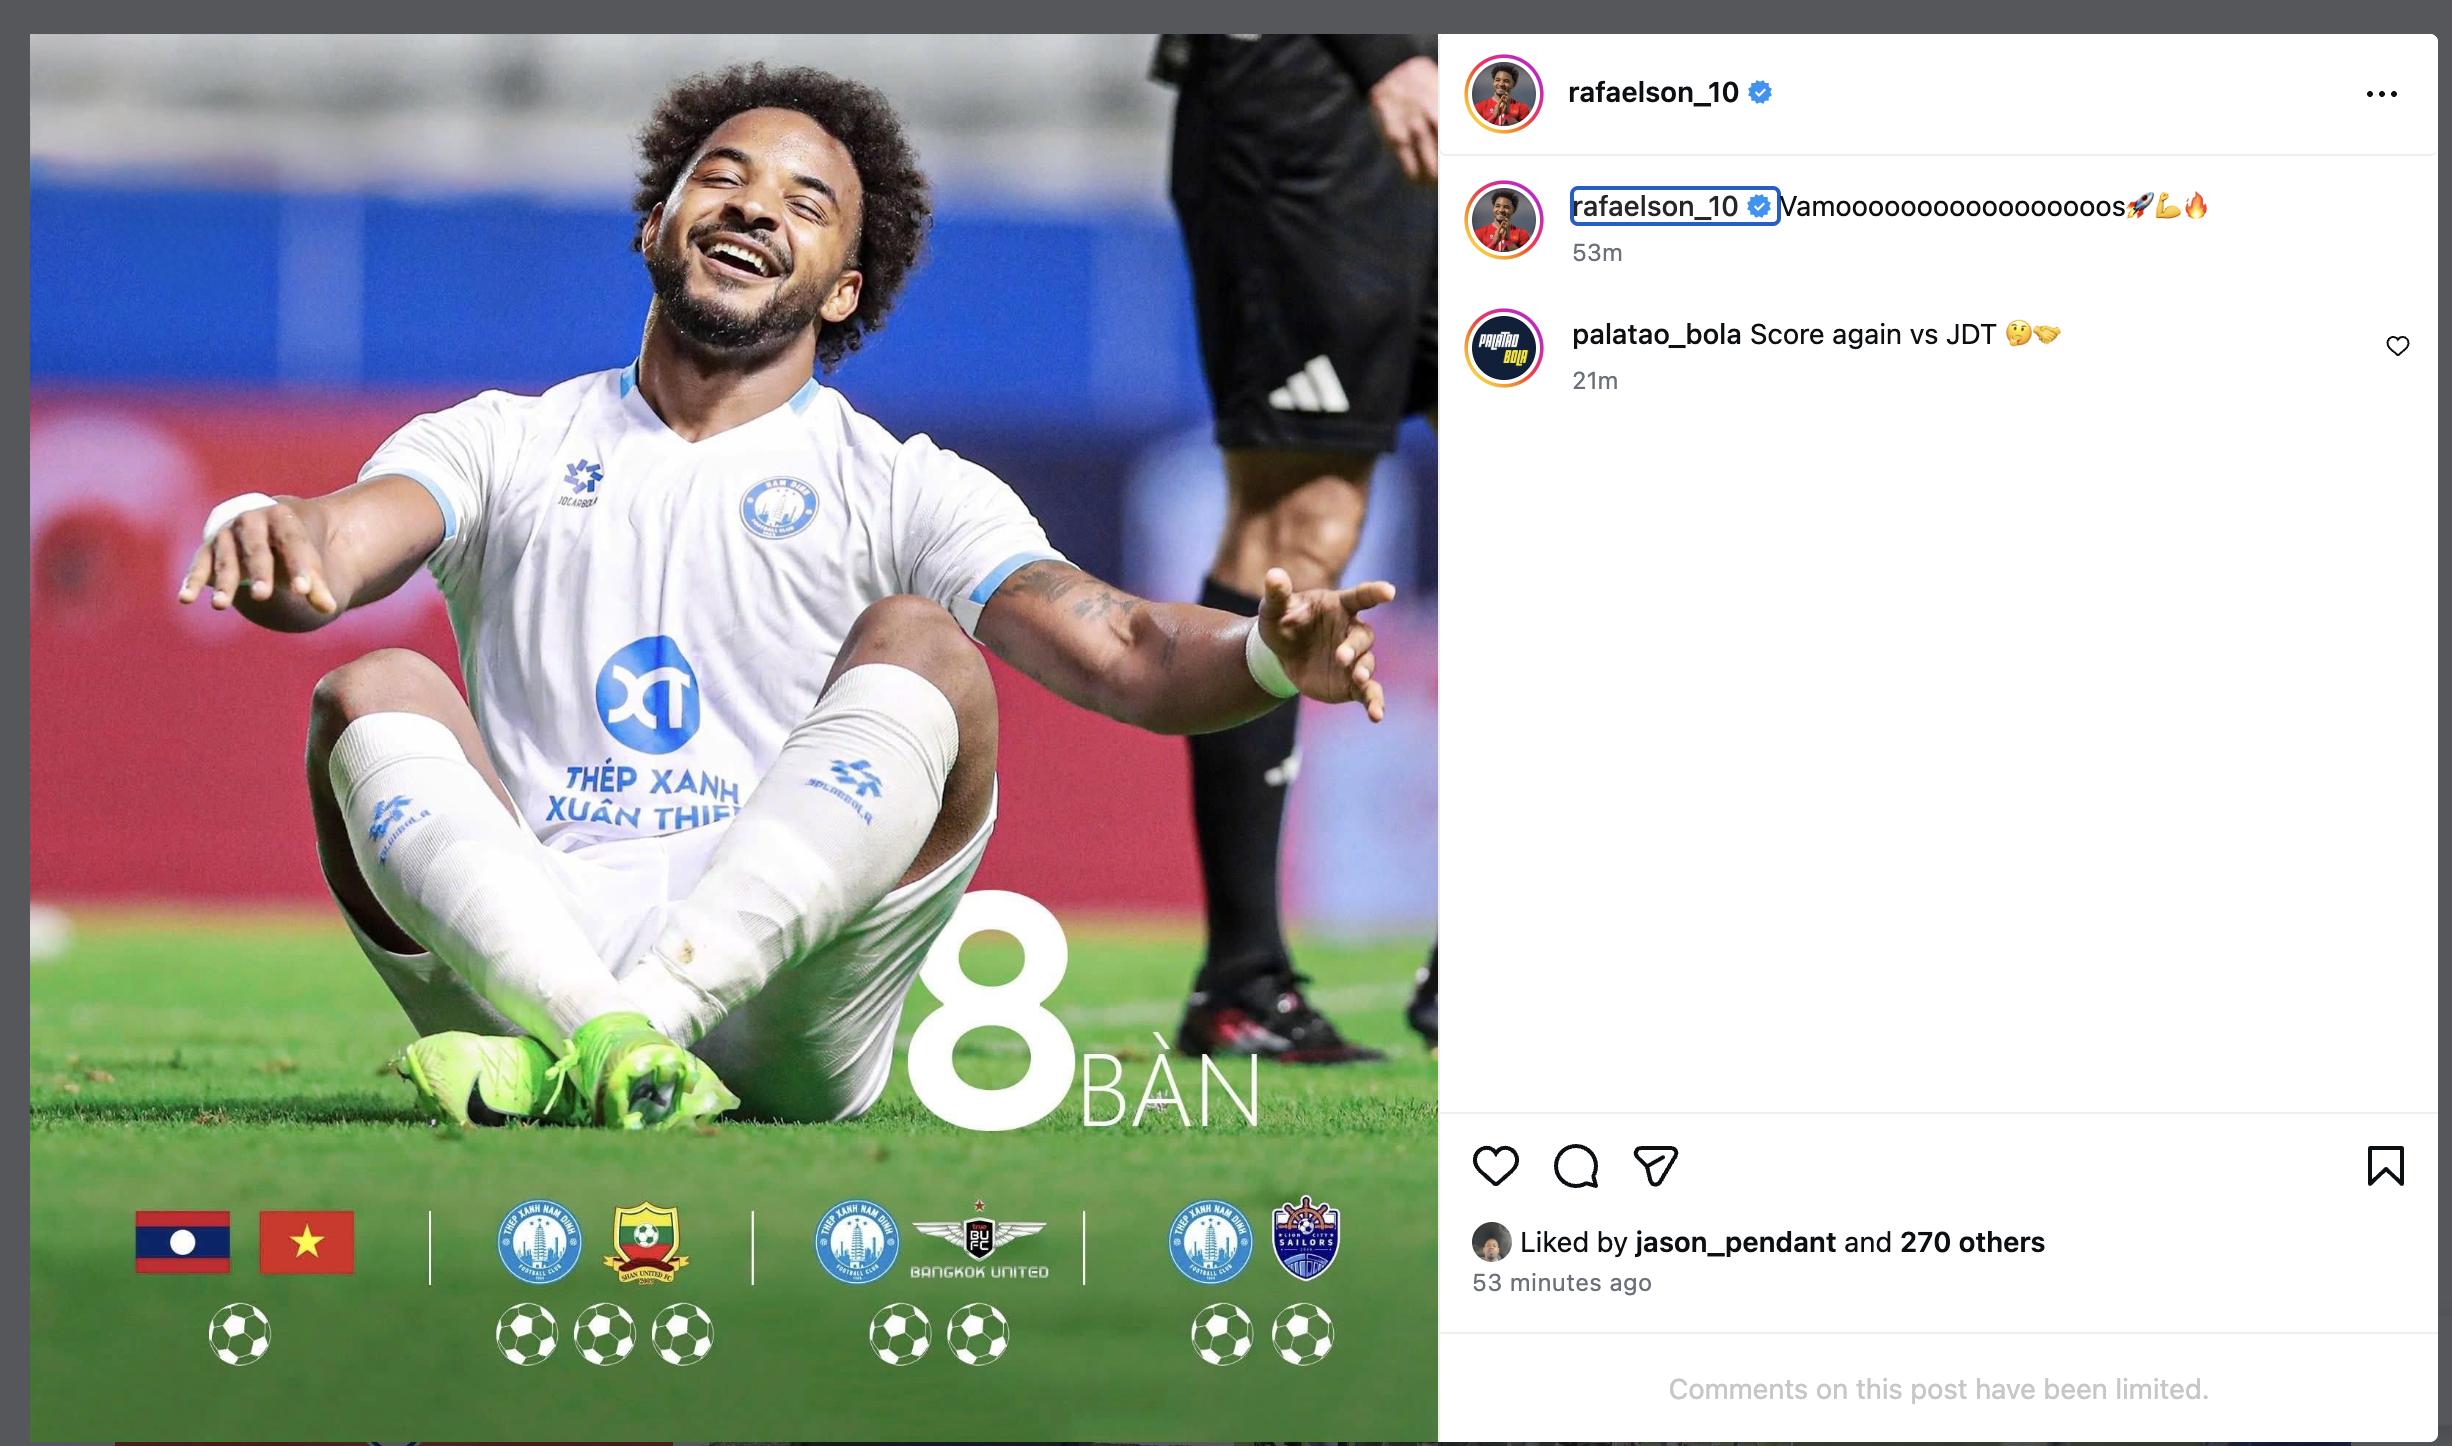Click rafaelson_10 avatar beside the caption

[1503, 220]
